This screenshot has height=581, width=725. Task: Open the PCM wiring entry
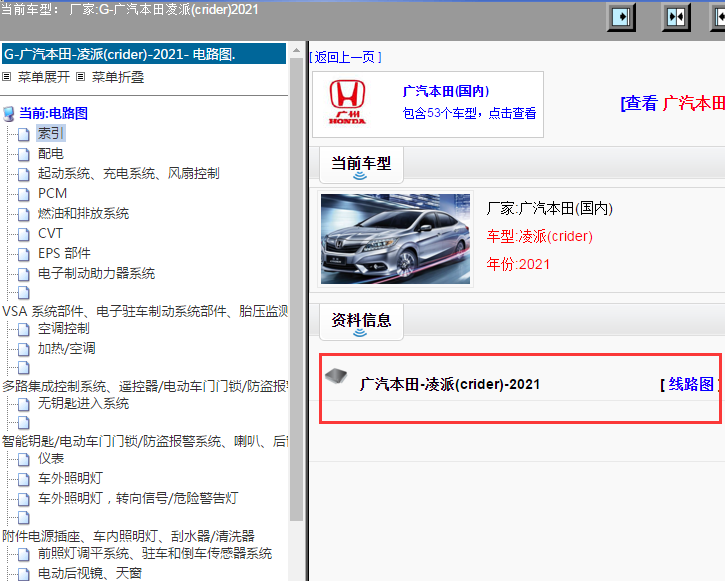pos(52,193)
